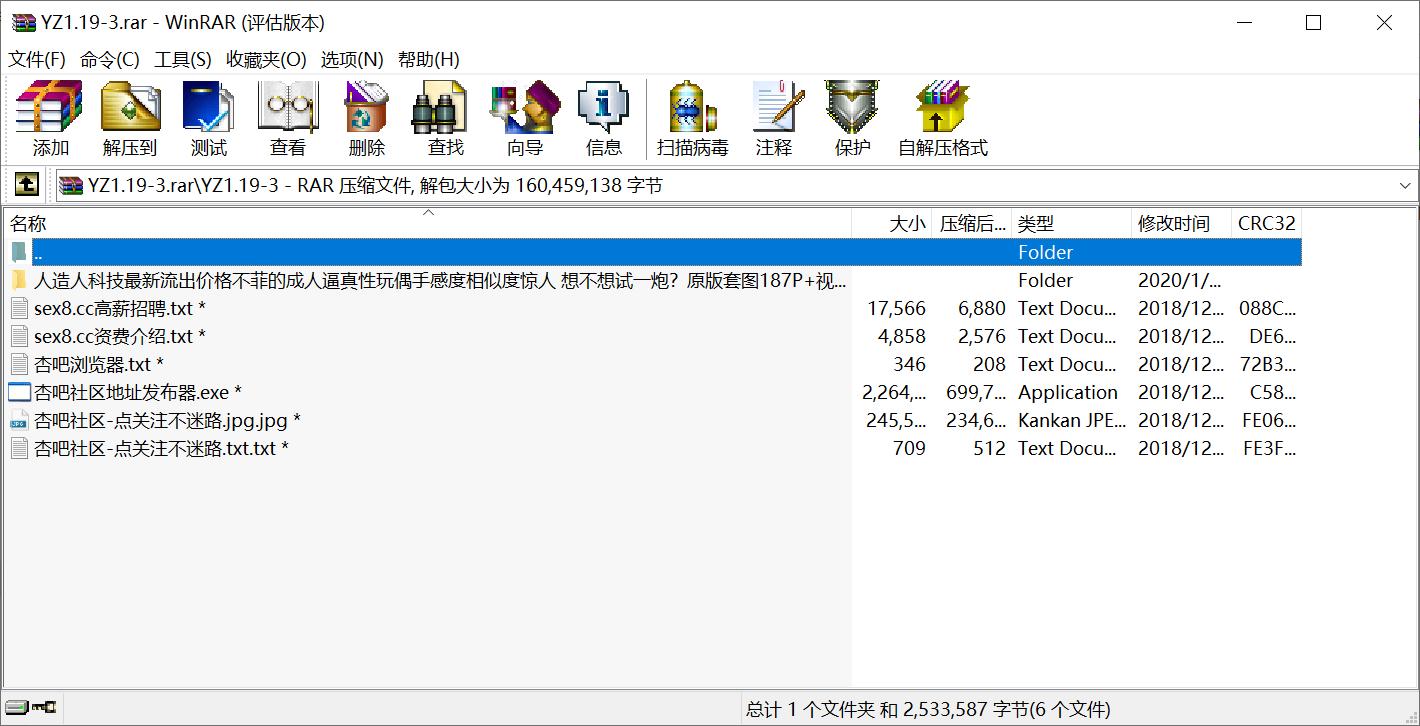The image size is (1420, 726).
Task: Click the yellow folder icon in file list
Action: click(19, 280)
